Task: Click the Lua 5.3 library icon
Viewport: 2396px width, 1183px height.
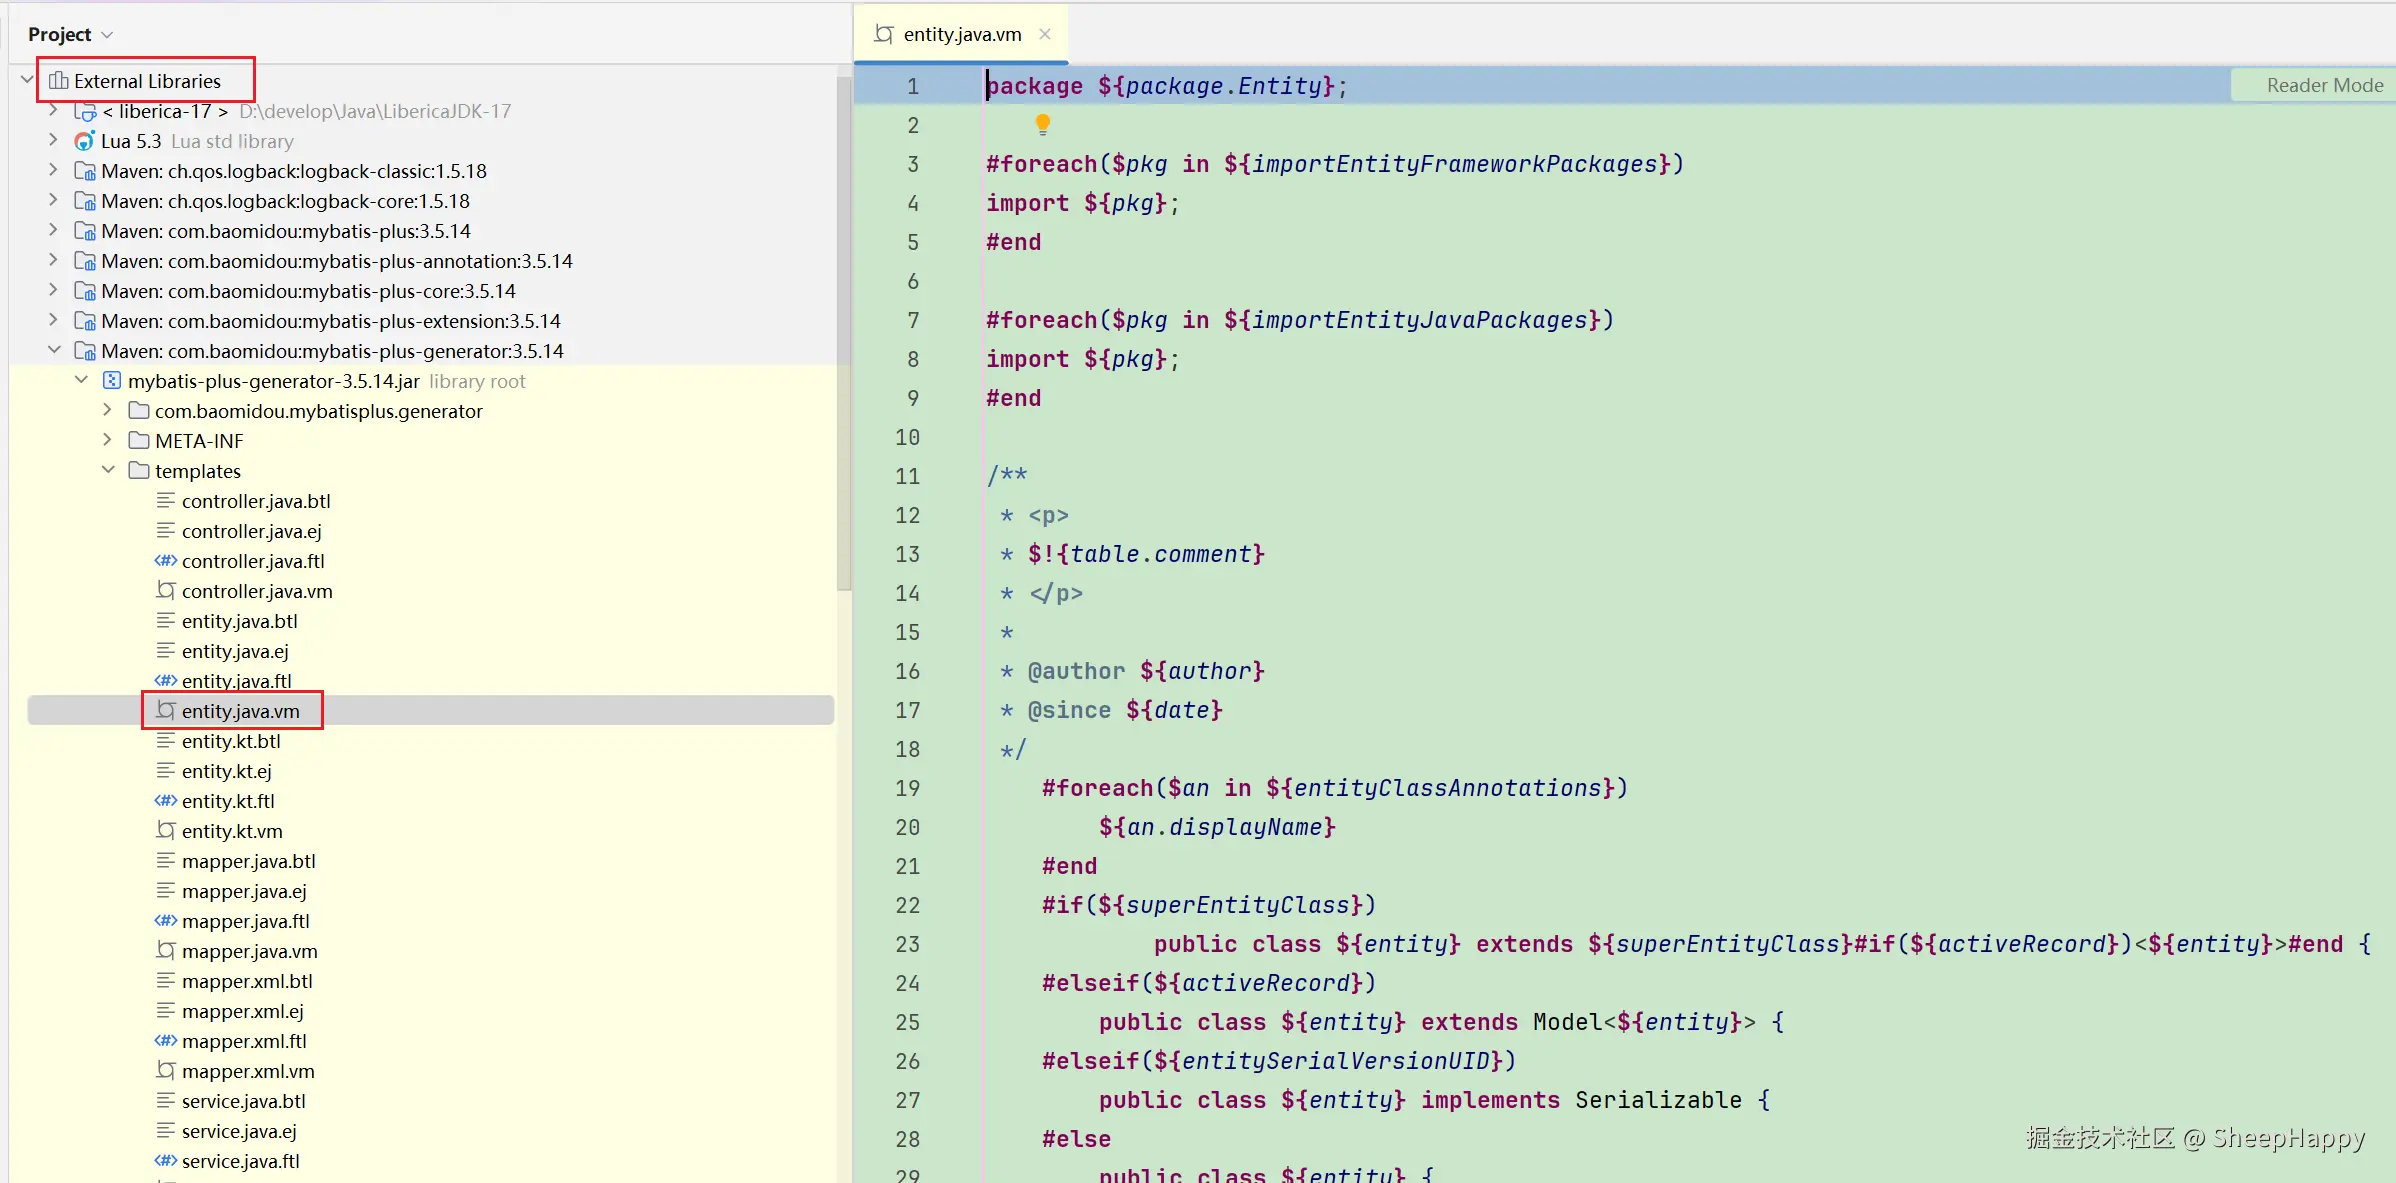Action: (x=85, y=141)
